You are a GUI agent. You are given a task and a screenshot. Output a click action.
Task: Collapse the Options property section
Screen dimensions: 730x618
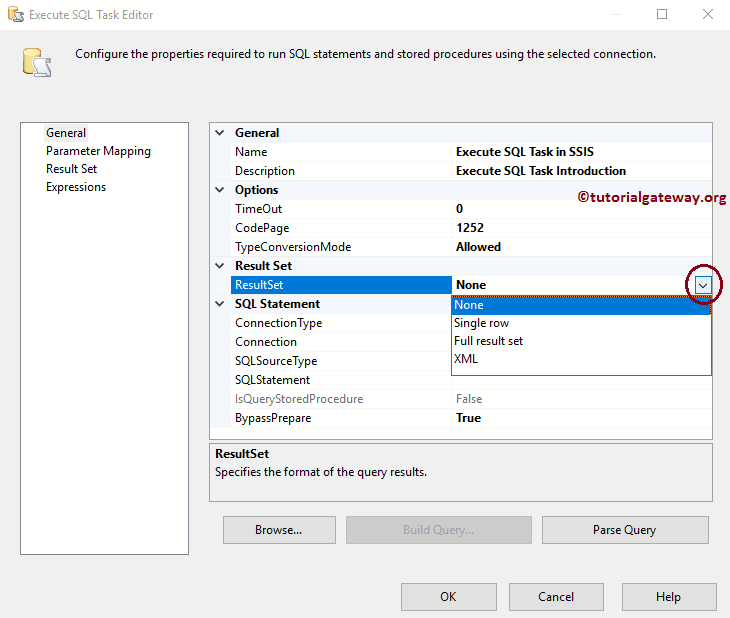[x=220, y=190]
